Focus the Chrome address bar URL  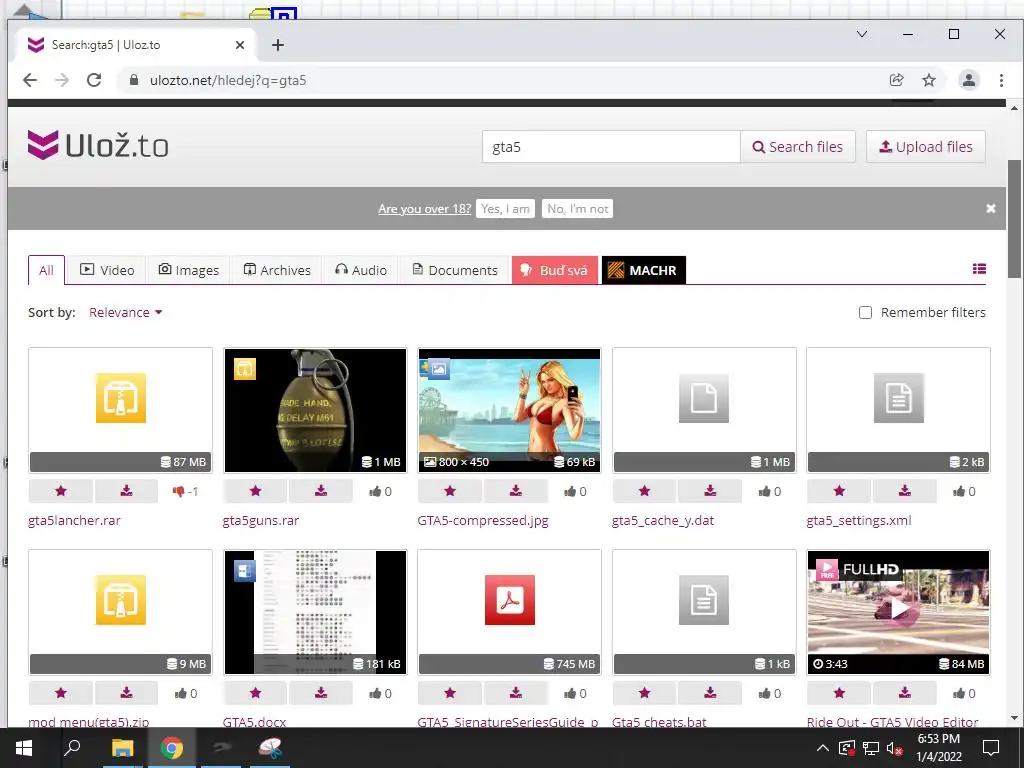[228, 80]
